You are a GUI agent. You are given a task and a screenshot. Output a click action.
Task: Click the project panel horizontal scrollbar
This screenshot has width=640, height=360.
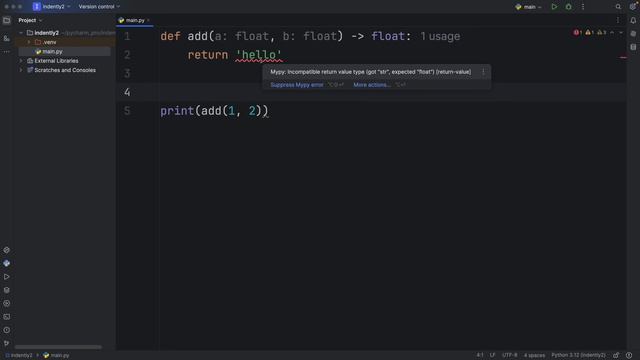[58, 347]
